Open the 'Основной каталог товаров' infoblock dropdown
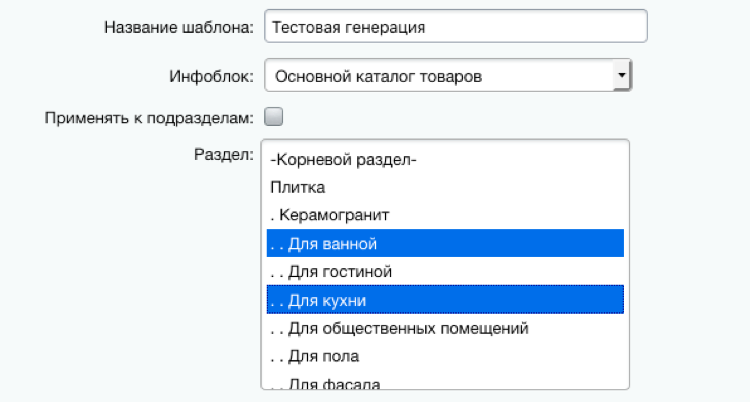750x402 pixels. pyautogui.click(x=440, y=75)
